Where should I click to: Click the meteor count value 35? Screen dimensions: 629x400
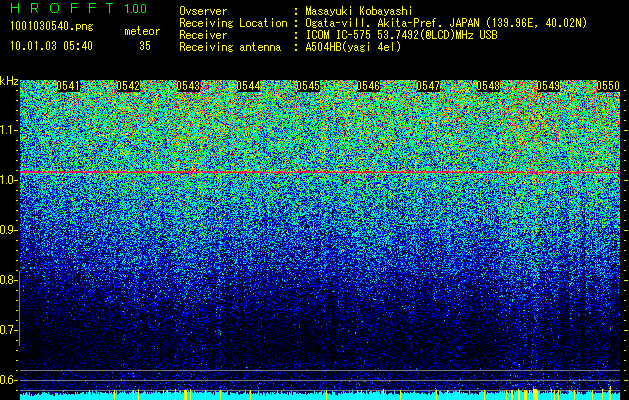[x=145, y=46]
